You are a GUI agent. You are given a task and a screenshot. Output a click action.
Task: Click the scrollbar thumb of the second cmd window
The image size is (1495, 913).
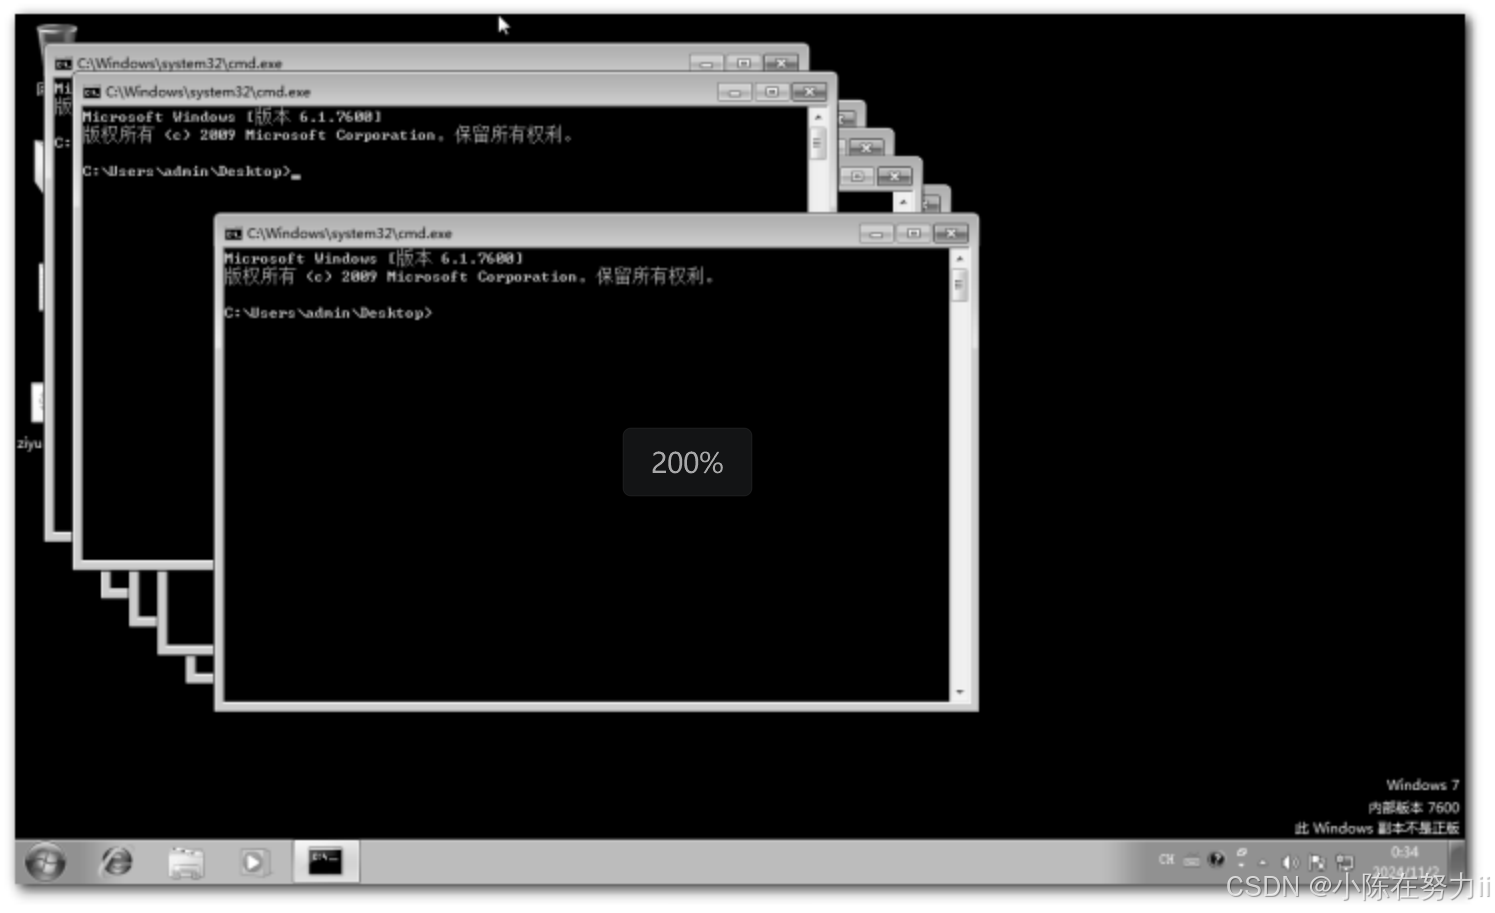pyautogui.click(x=818, y=145)
